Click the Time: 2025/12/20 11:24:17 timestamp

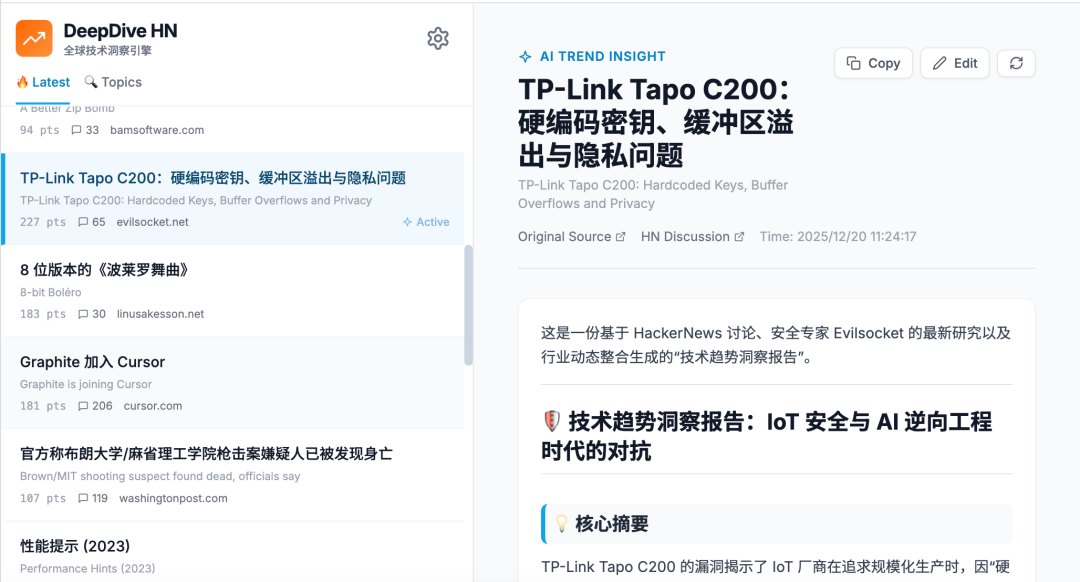838,237
